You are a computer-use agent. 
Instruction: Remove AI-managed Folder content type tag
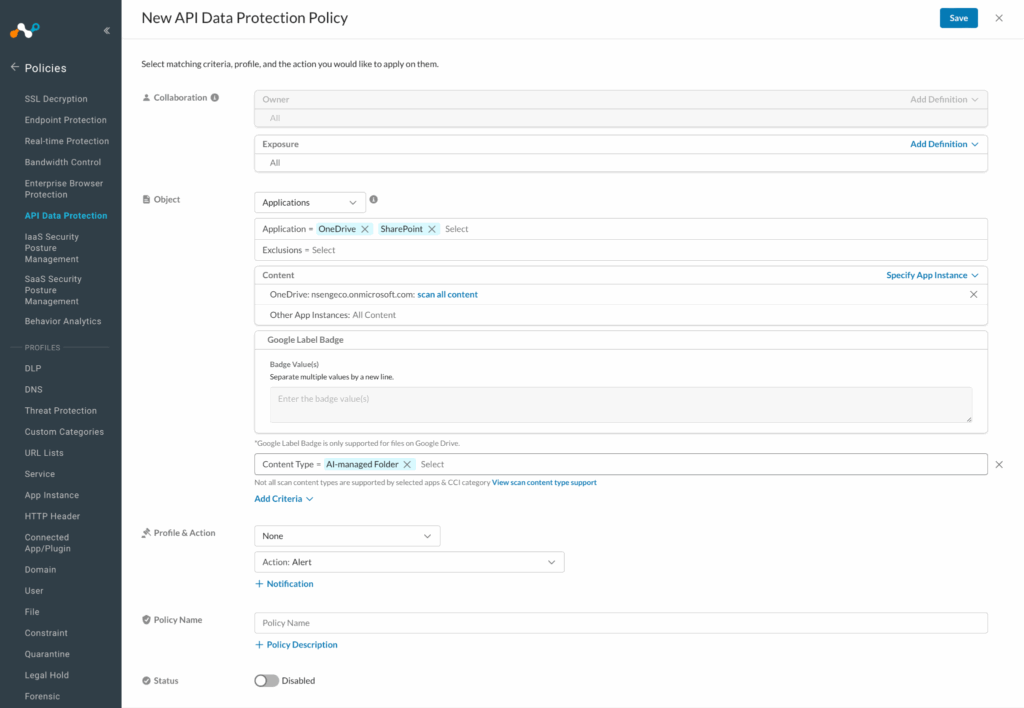tap(407, 464)
